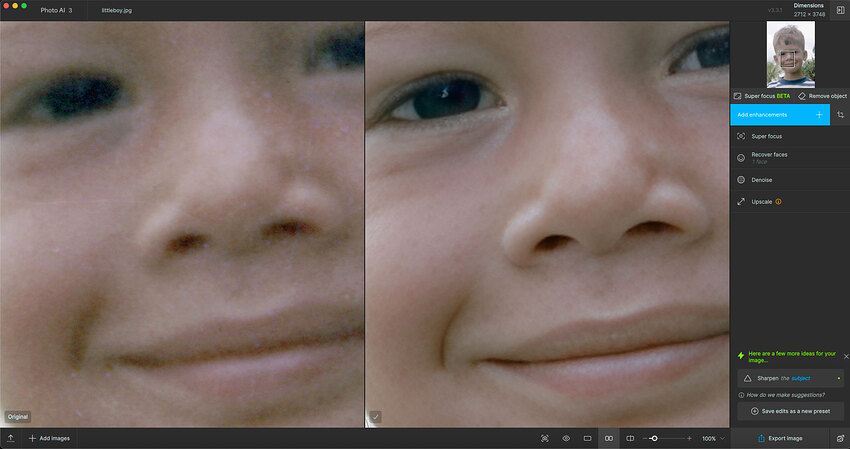Click the zoom out minus icon
This screenshot has height=449, width=850.
pos(645,438)
